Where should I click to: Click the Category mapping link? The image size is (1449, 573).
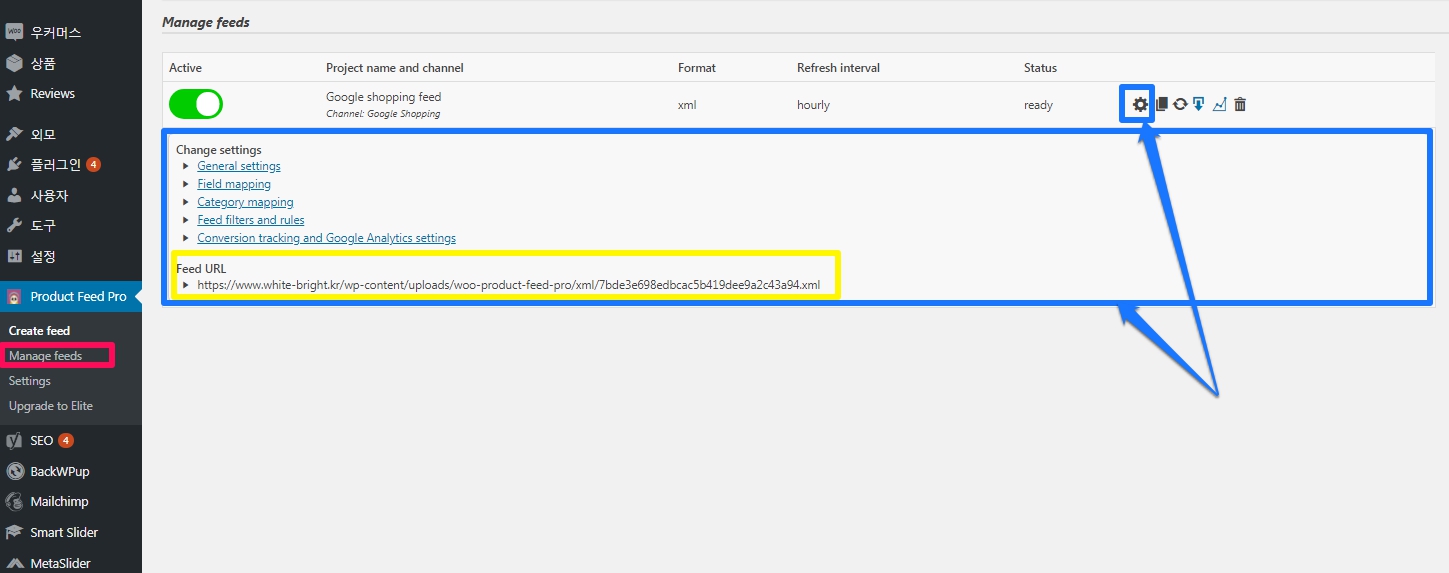tap(245, 202)
